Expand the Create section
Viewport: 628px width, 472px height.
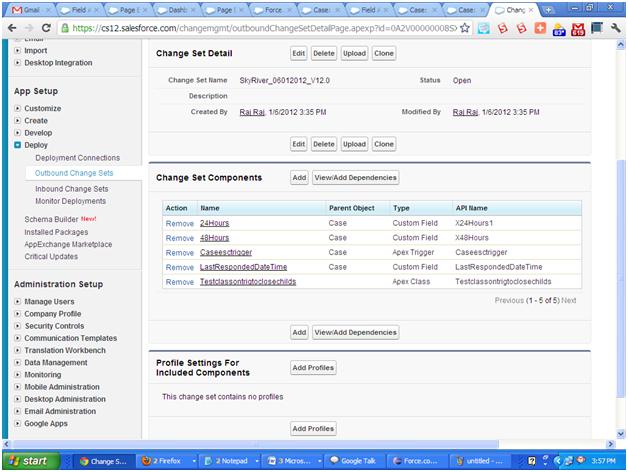(x=17, y=120)
